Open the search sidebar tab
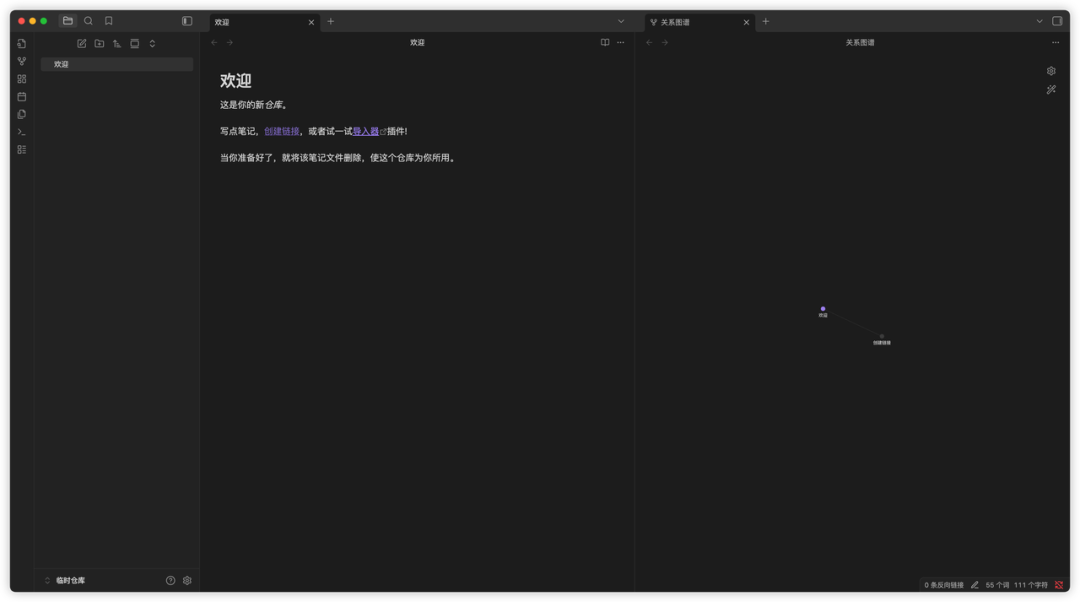This screenshot has height=602, width=1080. tap(88, 21)
